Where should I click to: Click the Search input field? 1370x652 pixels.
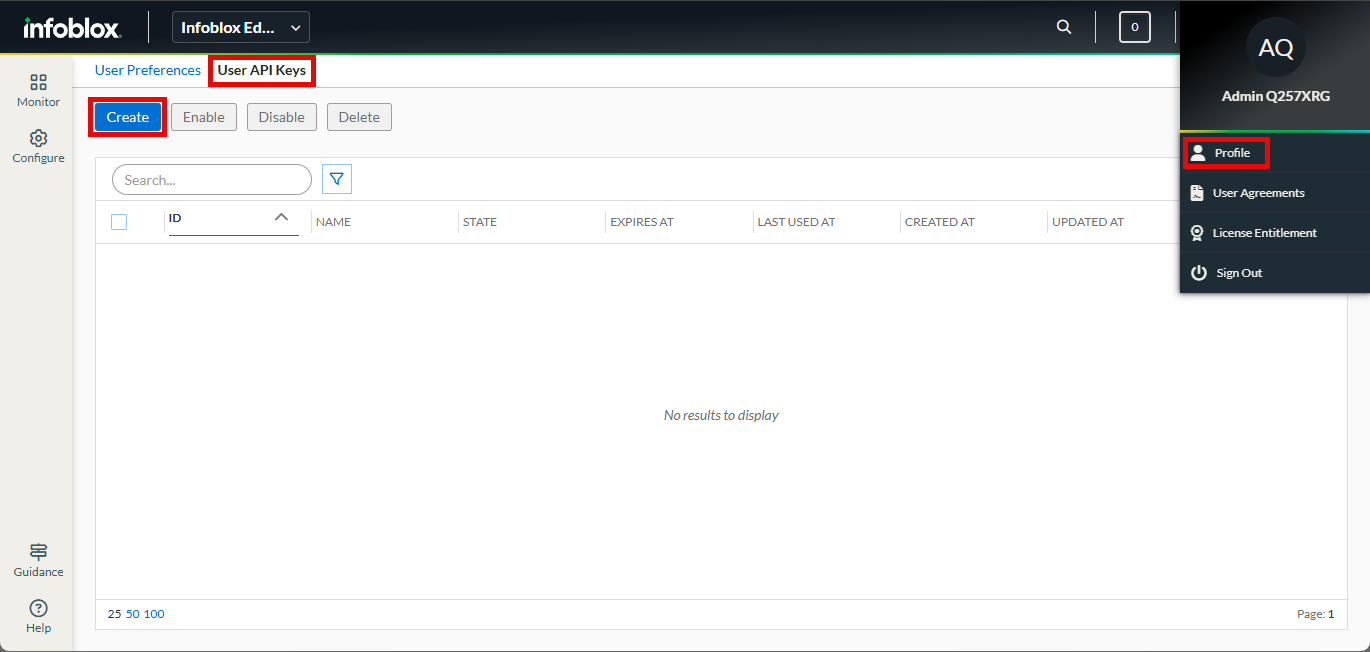click(212, 180)
